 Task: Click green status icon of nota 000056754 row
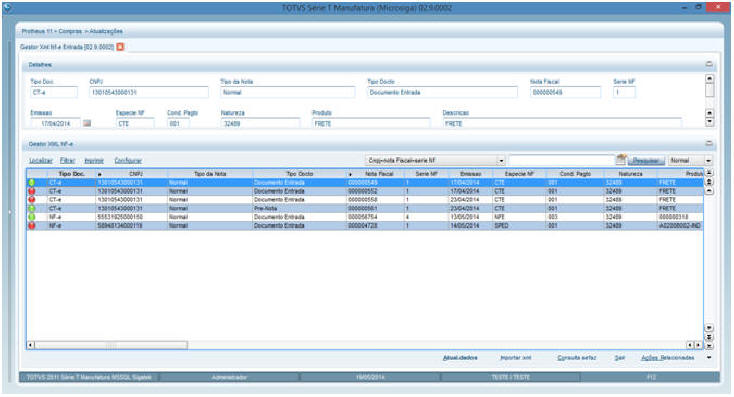[32, 217]
